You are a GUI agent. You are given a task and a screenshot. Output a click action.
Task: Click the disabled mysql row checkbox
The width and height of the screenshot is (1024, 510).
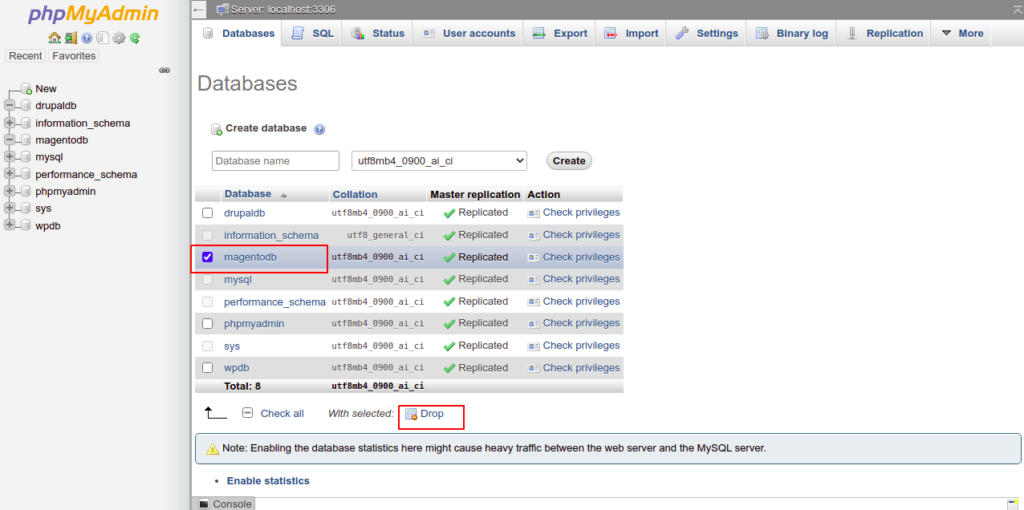point(208,279)
